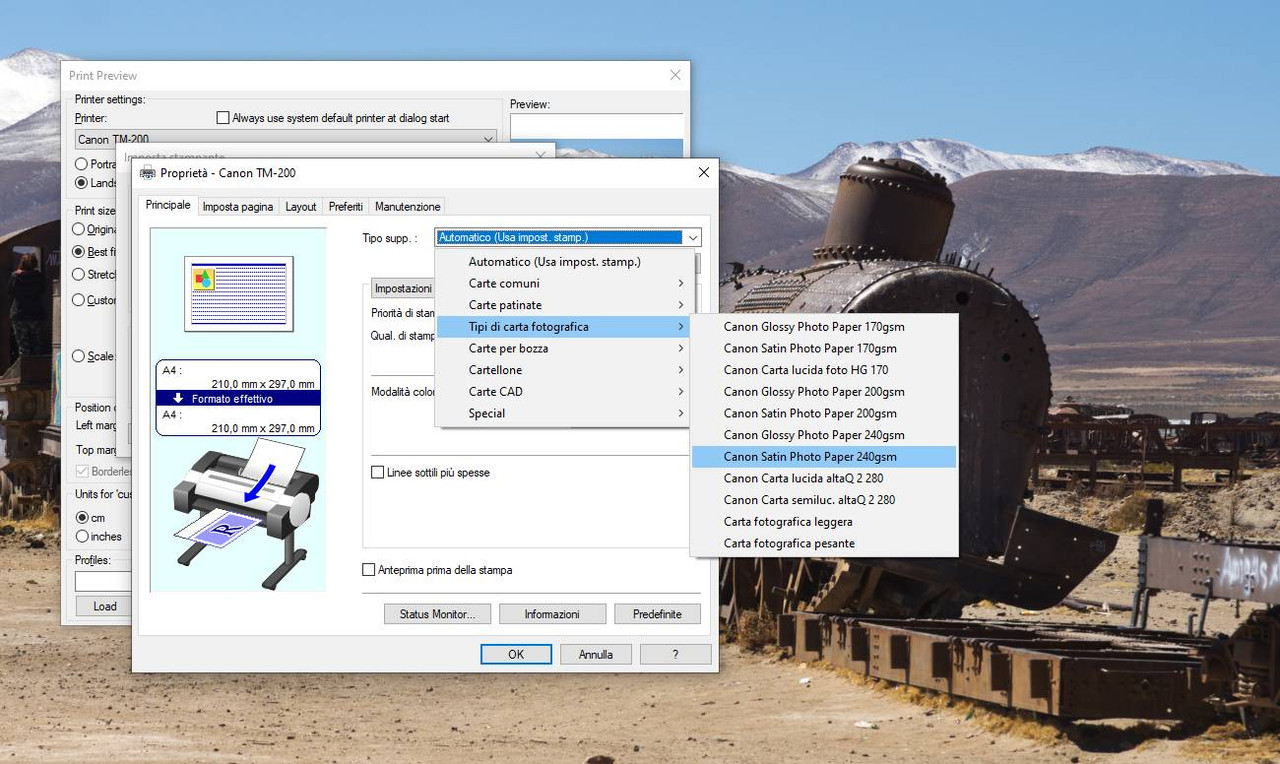Viewport: 1280px width, 764px height.
Task: Click the Profiles input field
Action: click(x=104, y=581)
